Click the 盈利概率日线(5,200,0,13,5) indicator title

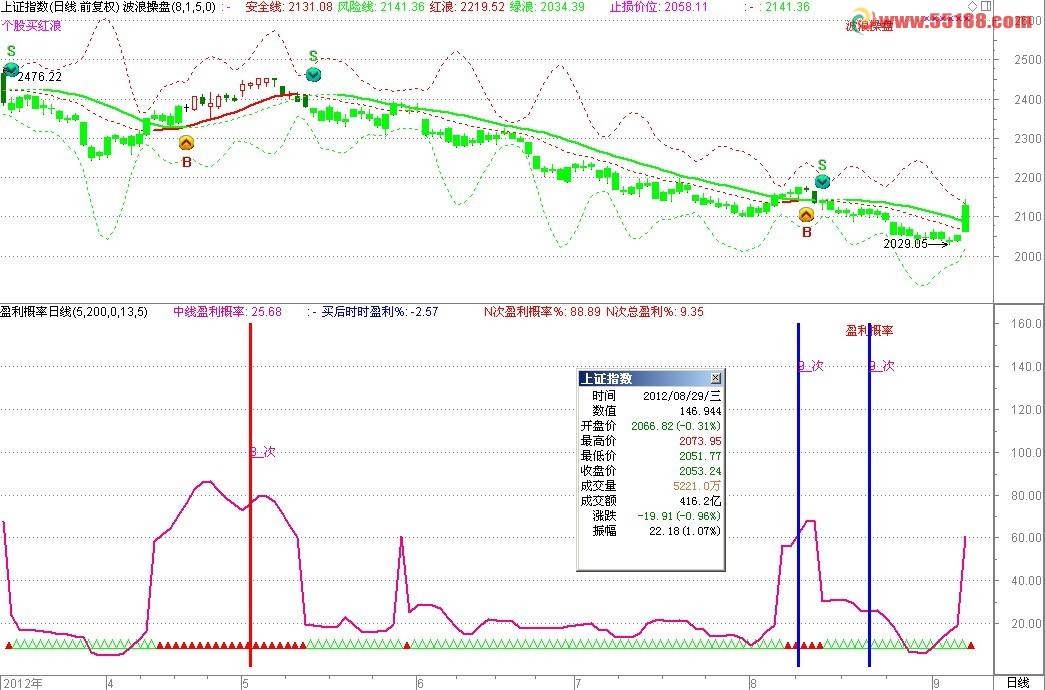(74, 311)
